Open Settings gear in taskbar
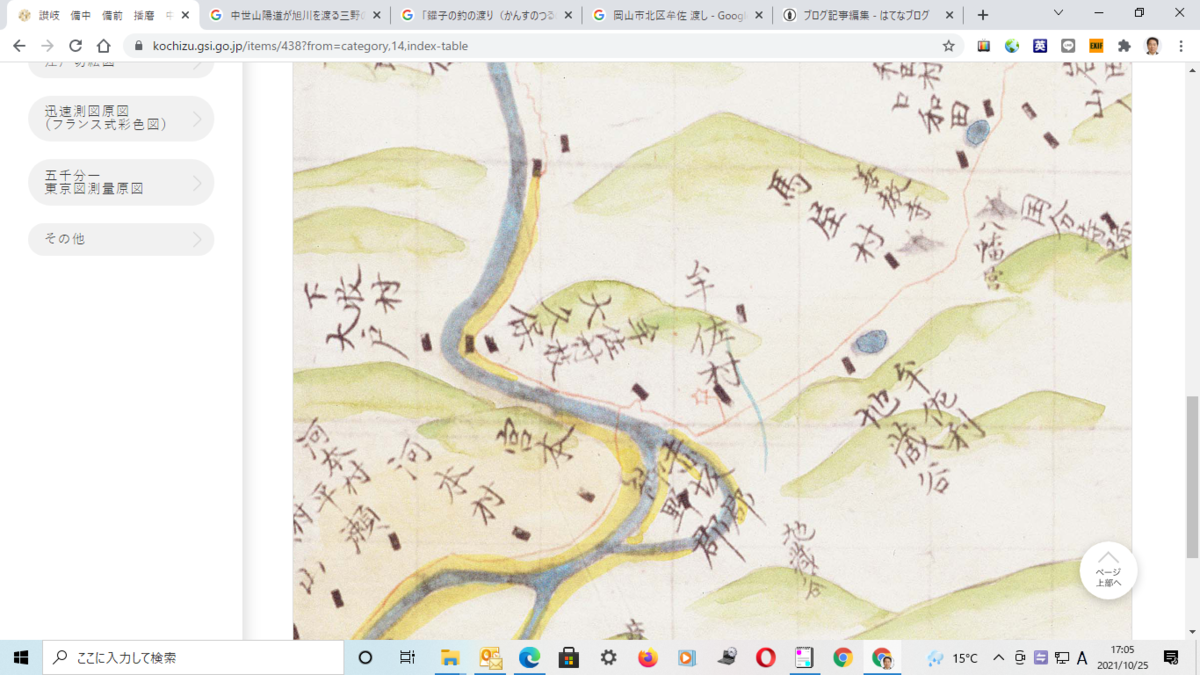Image resolution: width=1200 pixels, height=675 pixels. click(608, 657)
